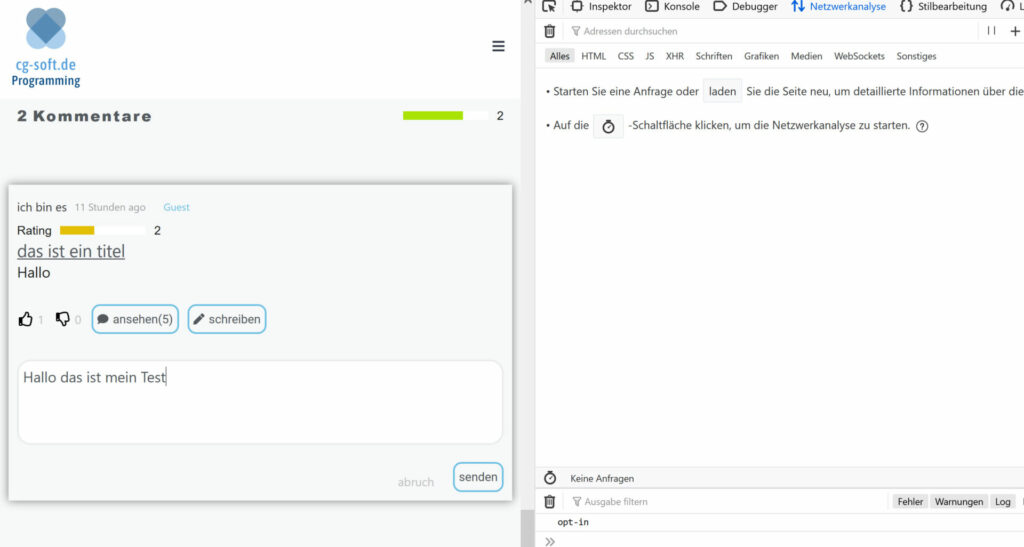
Task: Click the plus icon in network toolbar
Action: click(1015, 31)
